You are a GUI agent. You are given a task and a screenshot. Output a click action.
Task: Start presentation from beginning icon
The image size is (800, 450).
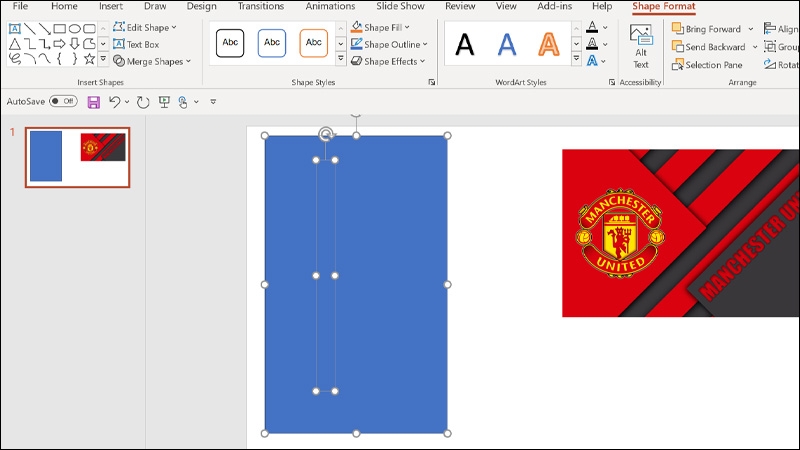pos(164,102)
